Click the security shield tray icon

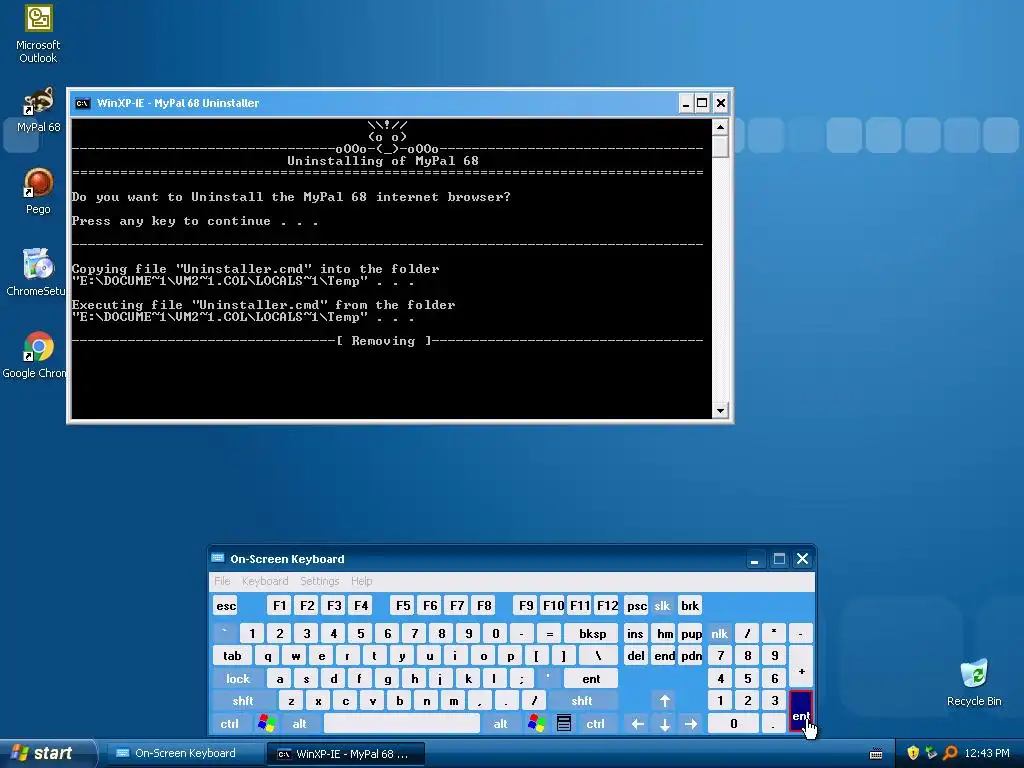coord(912,753)
